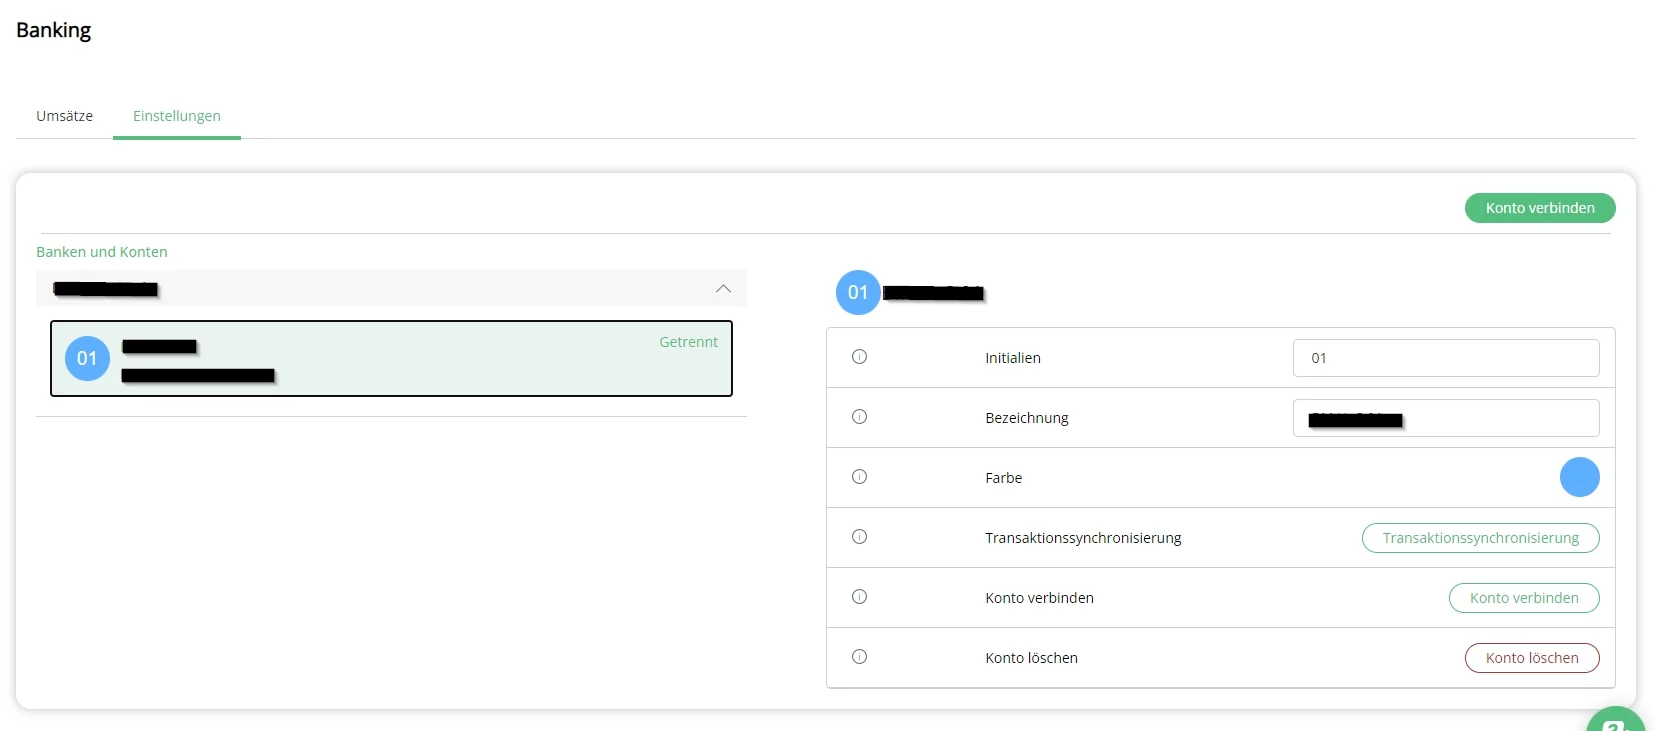This screenshot has width=1654, height=731.
Task: Click the Farbe label
Action: point(1003,478)
